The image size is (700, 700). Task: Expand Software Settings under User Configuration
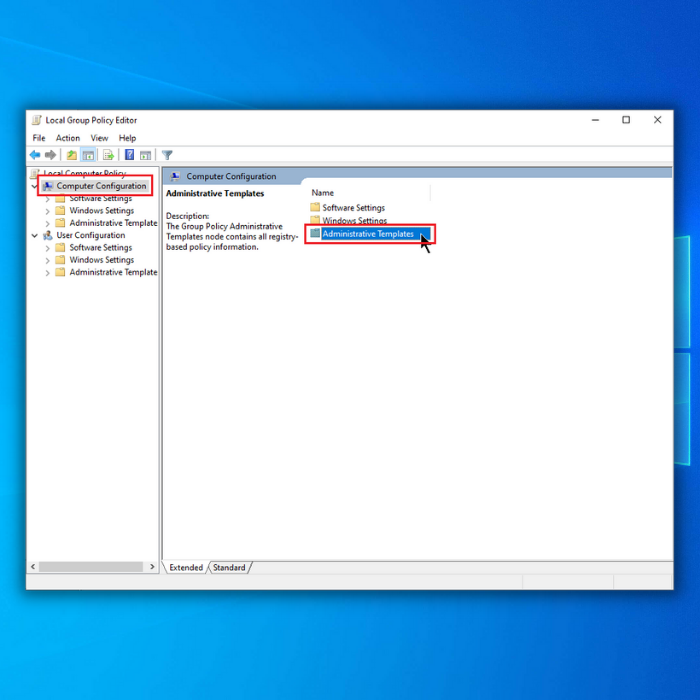[47, 248]
